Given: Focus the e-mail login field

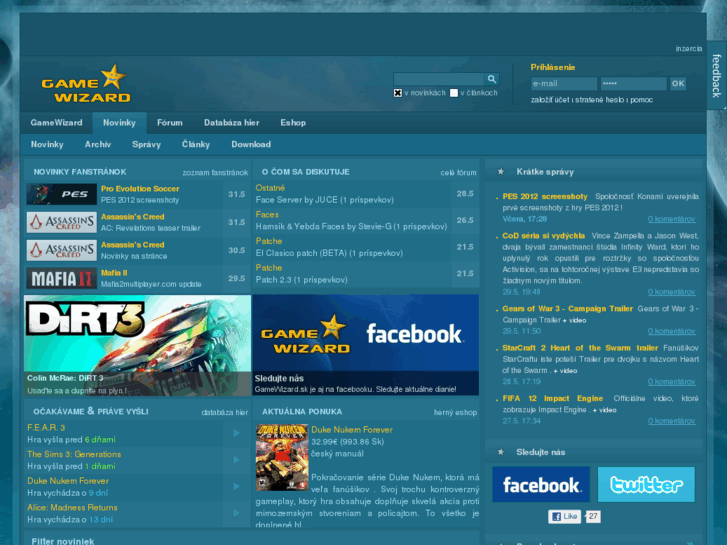Looking at the screenshot, I should click(564, 83).
